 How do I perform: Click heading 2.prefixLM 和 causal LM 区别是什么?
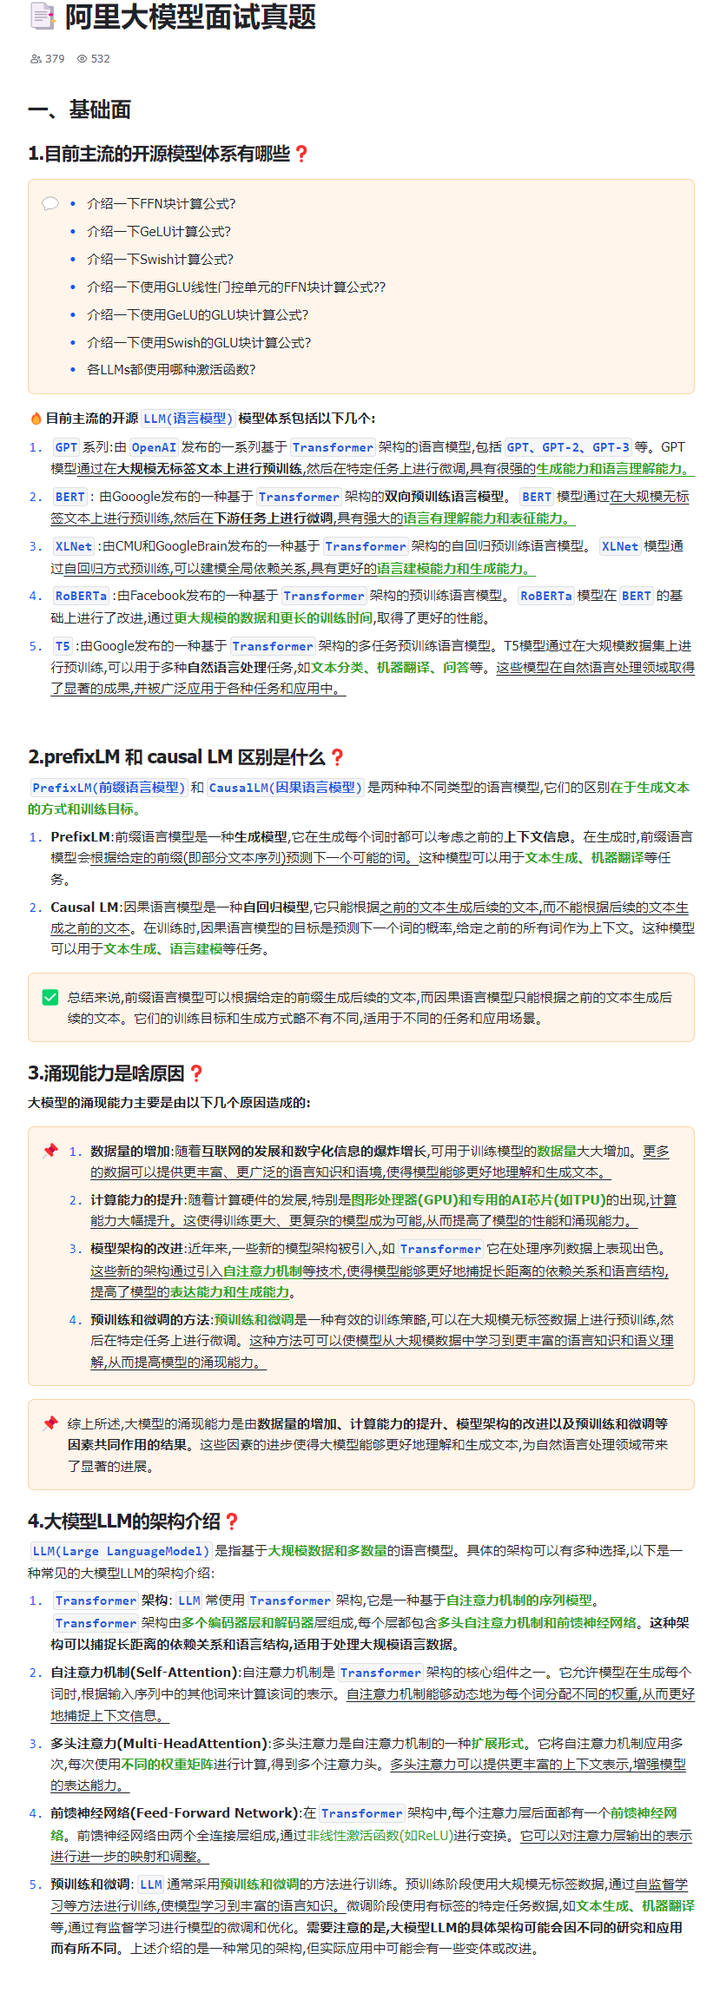click(x=177, y=757)
